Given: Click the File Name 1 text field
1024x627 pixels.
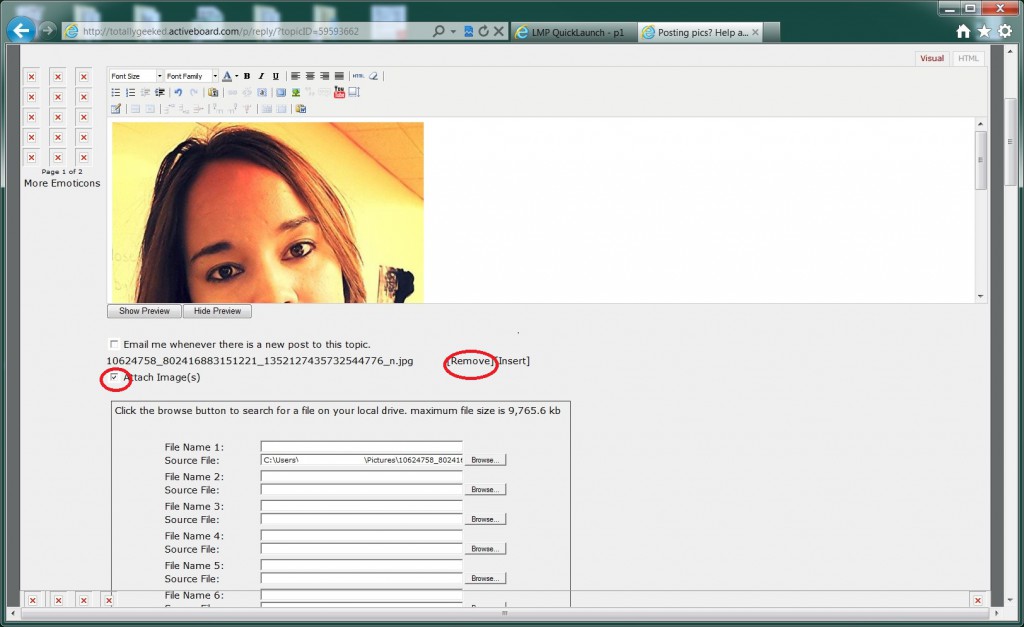Looking at the screenshot, I should pyautogui.click(x=361, y=447).
